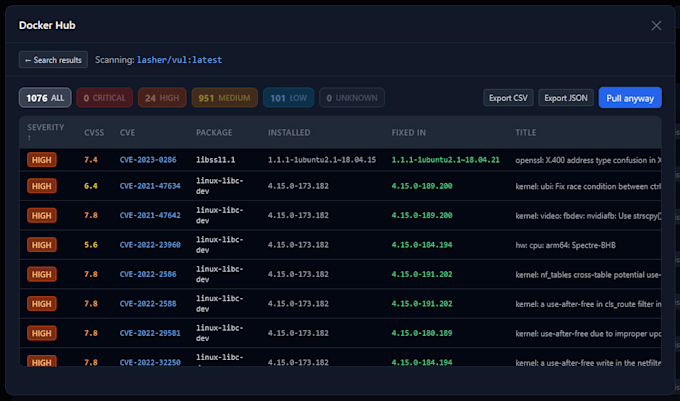The height and width of the screenshot is (401, 680).
Task: Click the CVSS score 6.4
Action: click(x=91, y=186)
